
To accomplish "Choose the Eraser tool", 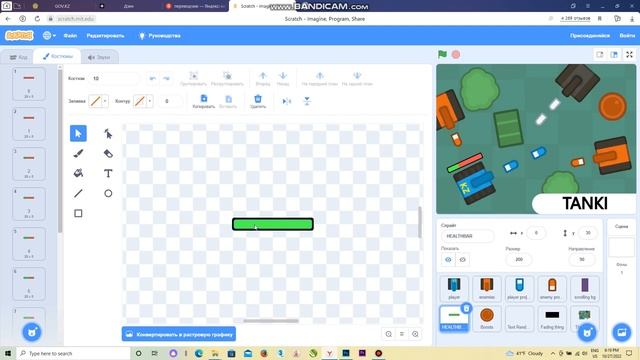I will click(108, 153).
